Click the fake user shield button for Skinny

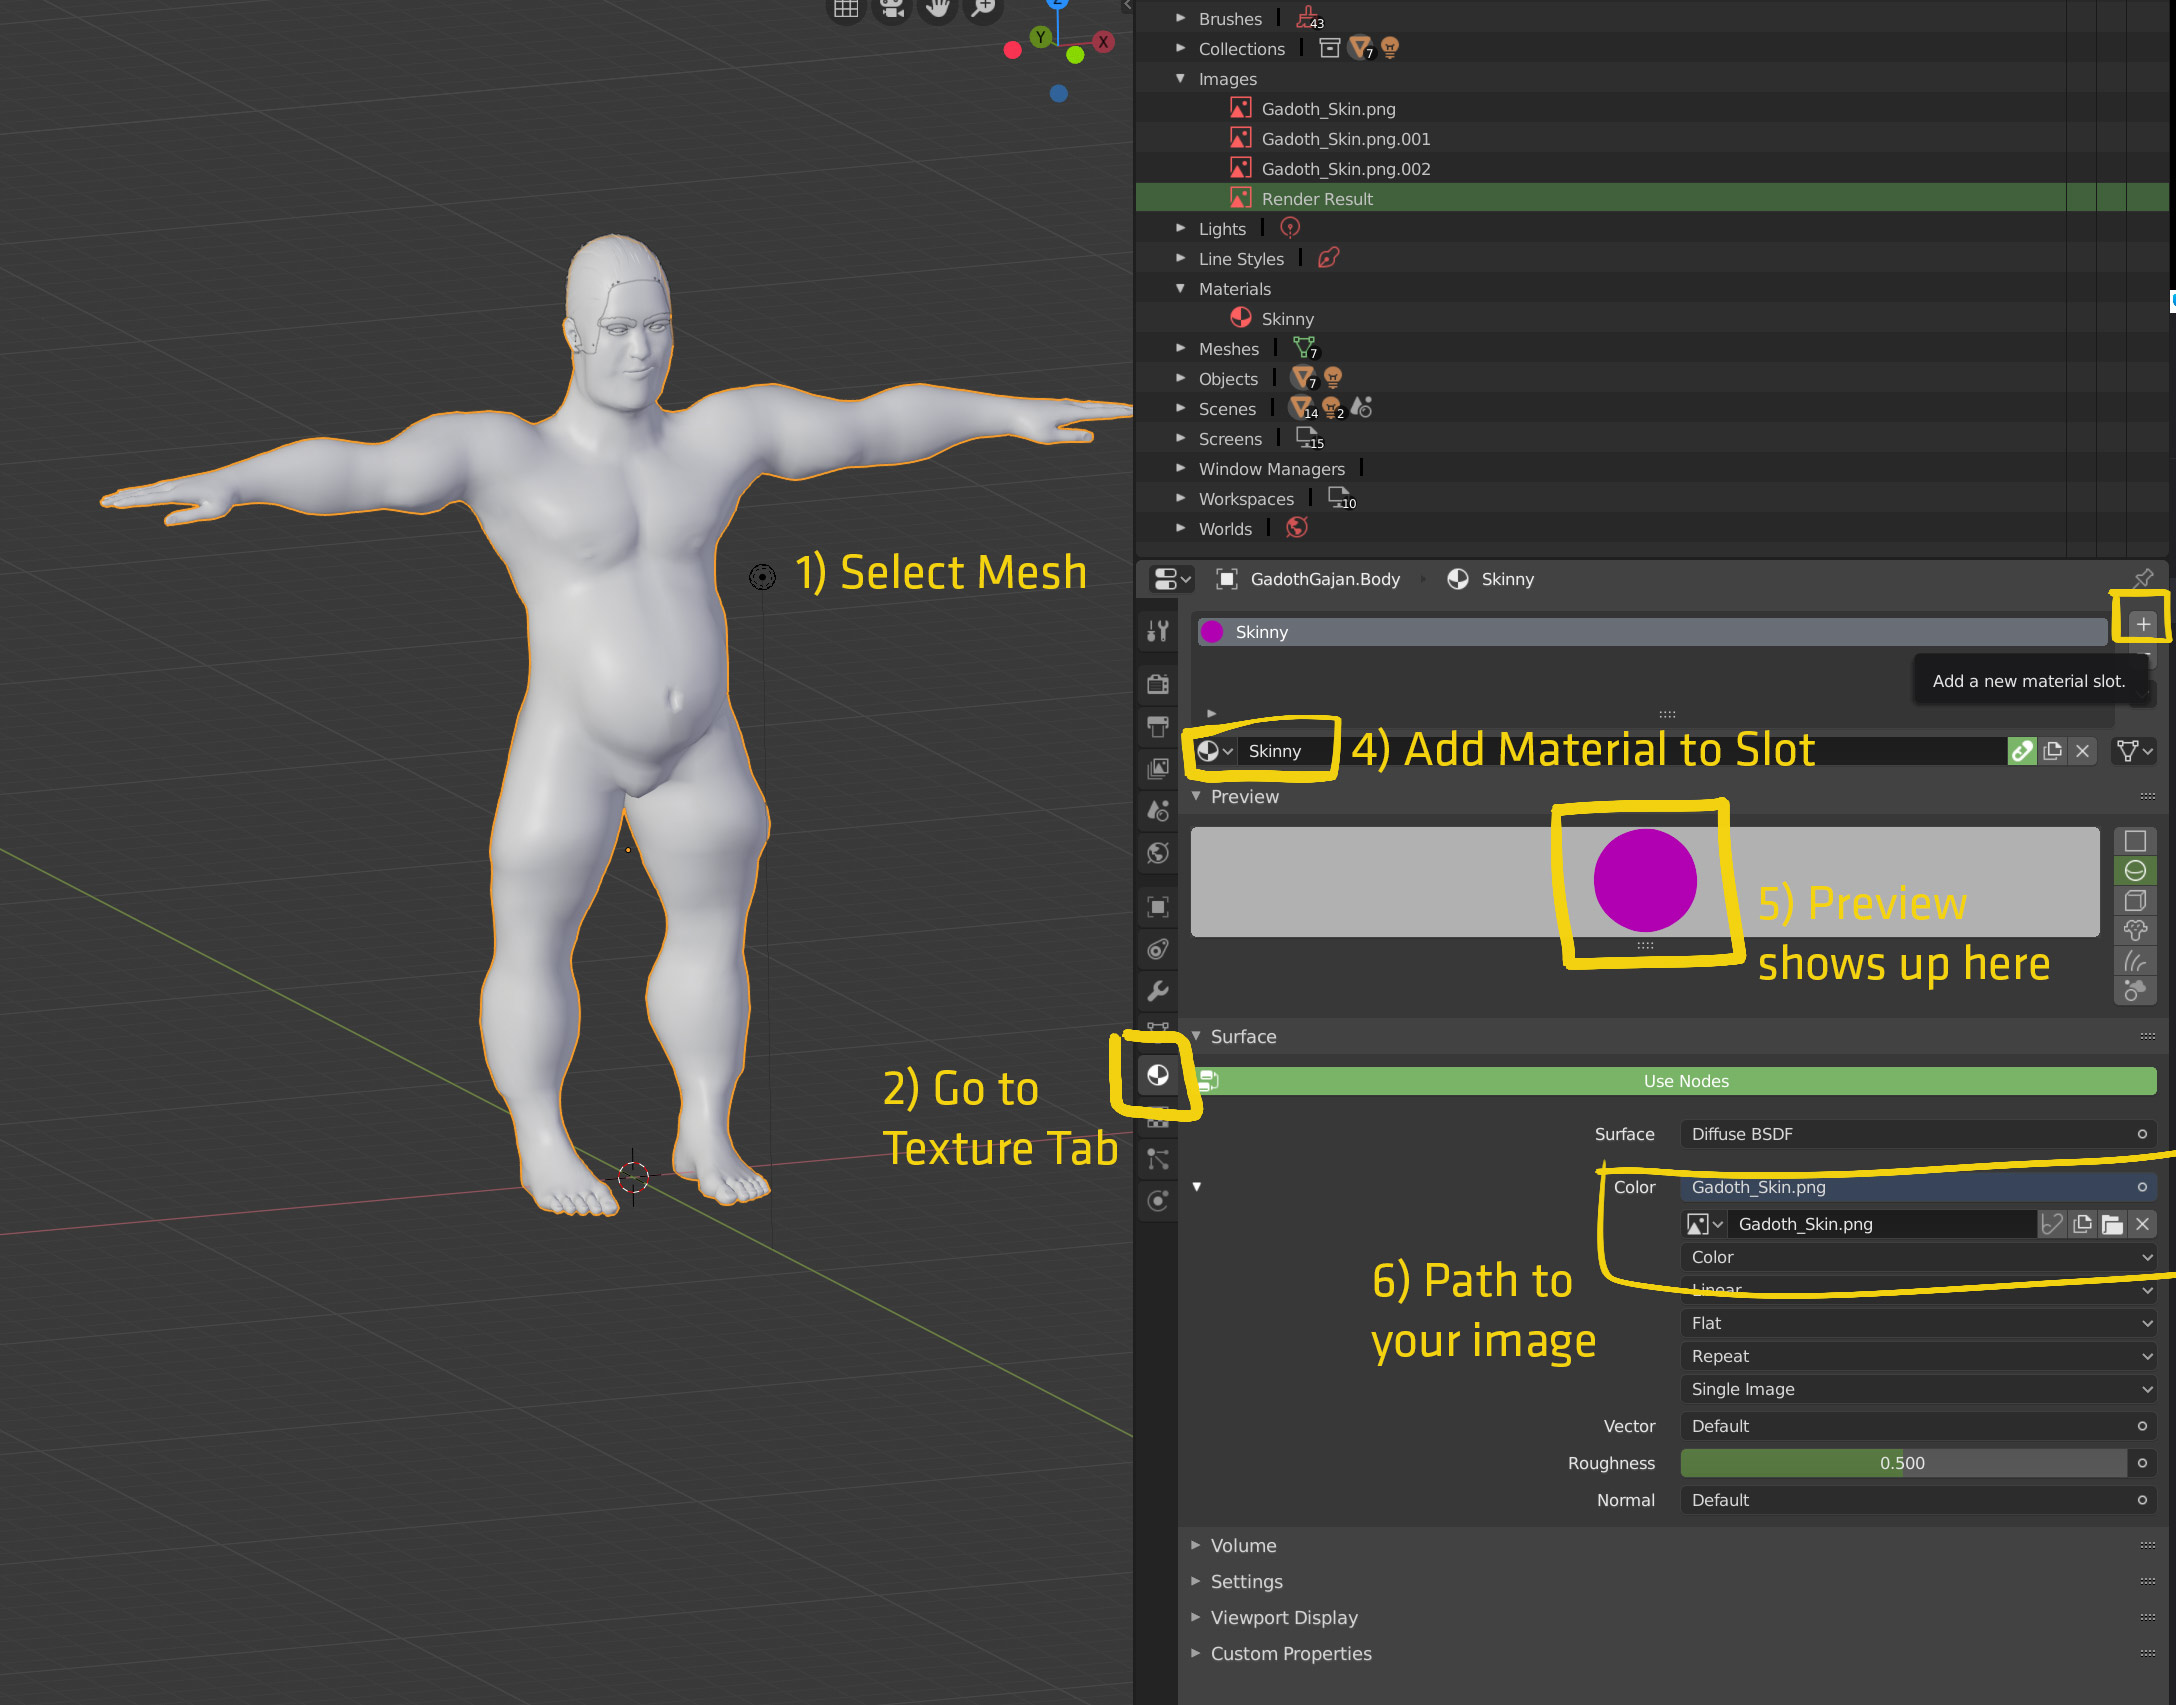2022,751
